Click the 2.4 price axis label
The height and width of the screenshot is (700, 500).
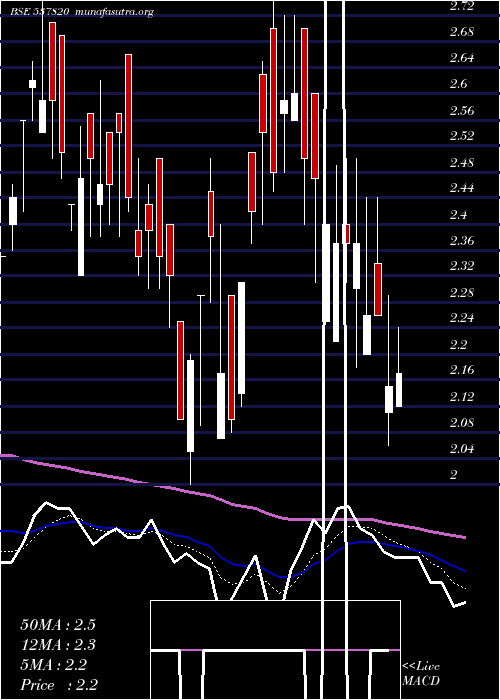(x=458, y=215)
